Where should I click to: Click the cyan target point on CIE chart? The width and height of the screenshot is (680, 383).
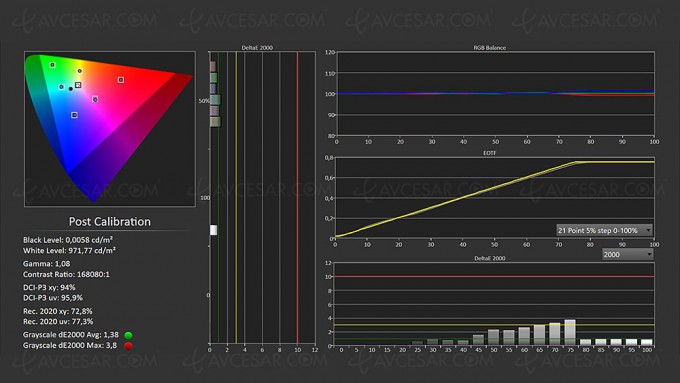coord(62,87)
